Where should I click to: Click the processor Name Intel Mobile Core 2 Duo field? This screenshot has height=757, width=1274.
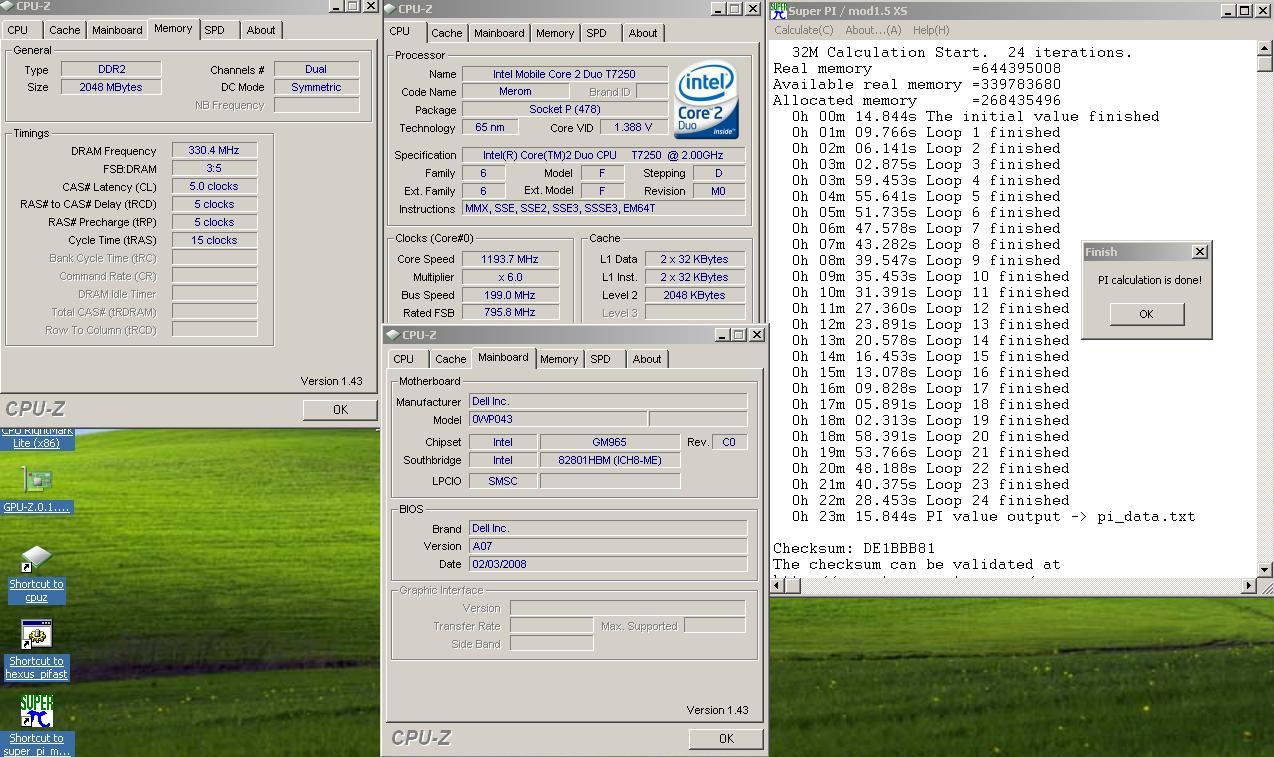[564, 74]
